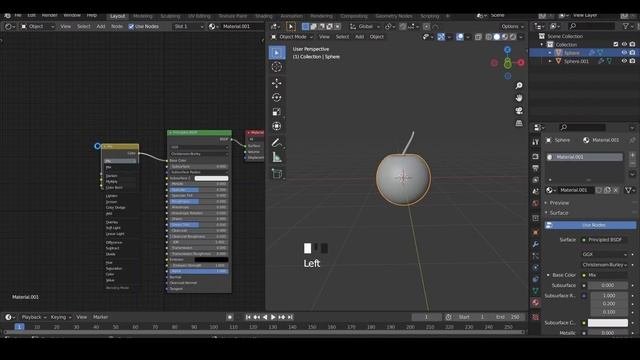Open the Material properties tab icon

536,302
